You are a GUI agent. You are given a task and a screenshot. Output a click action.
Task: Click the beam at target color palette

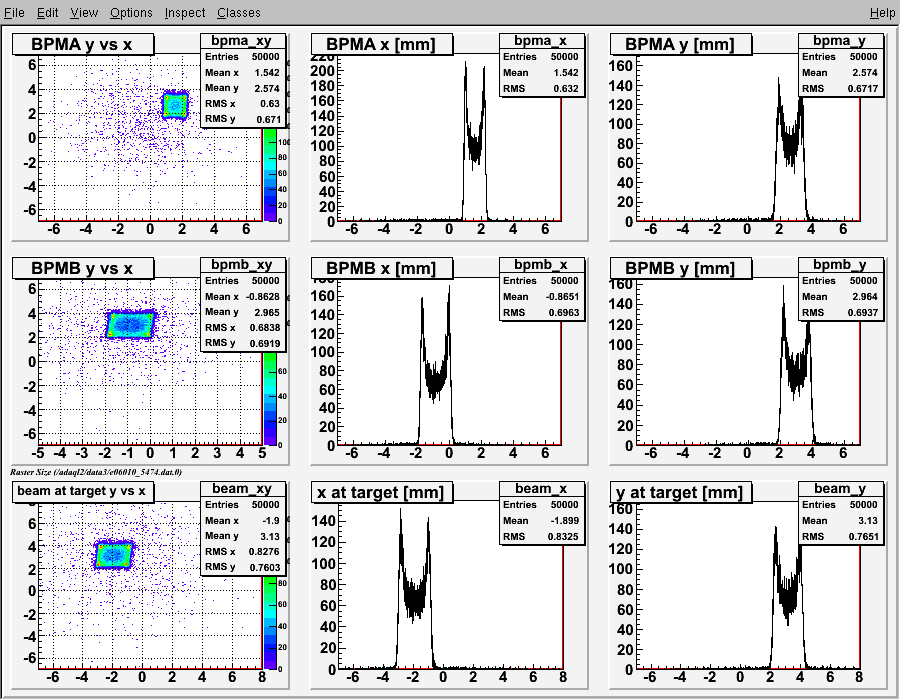(269, 623)
